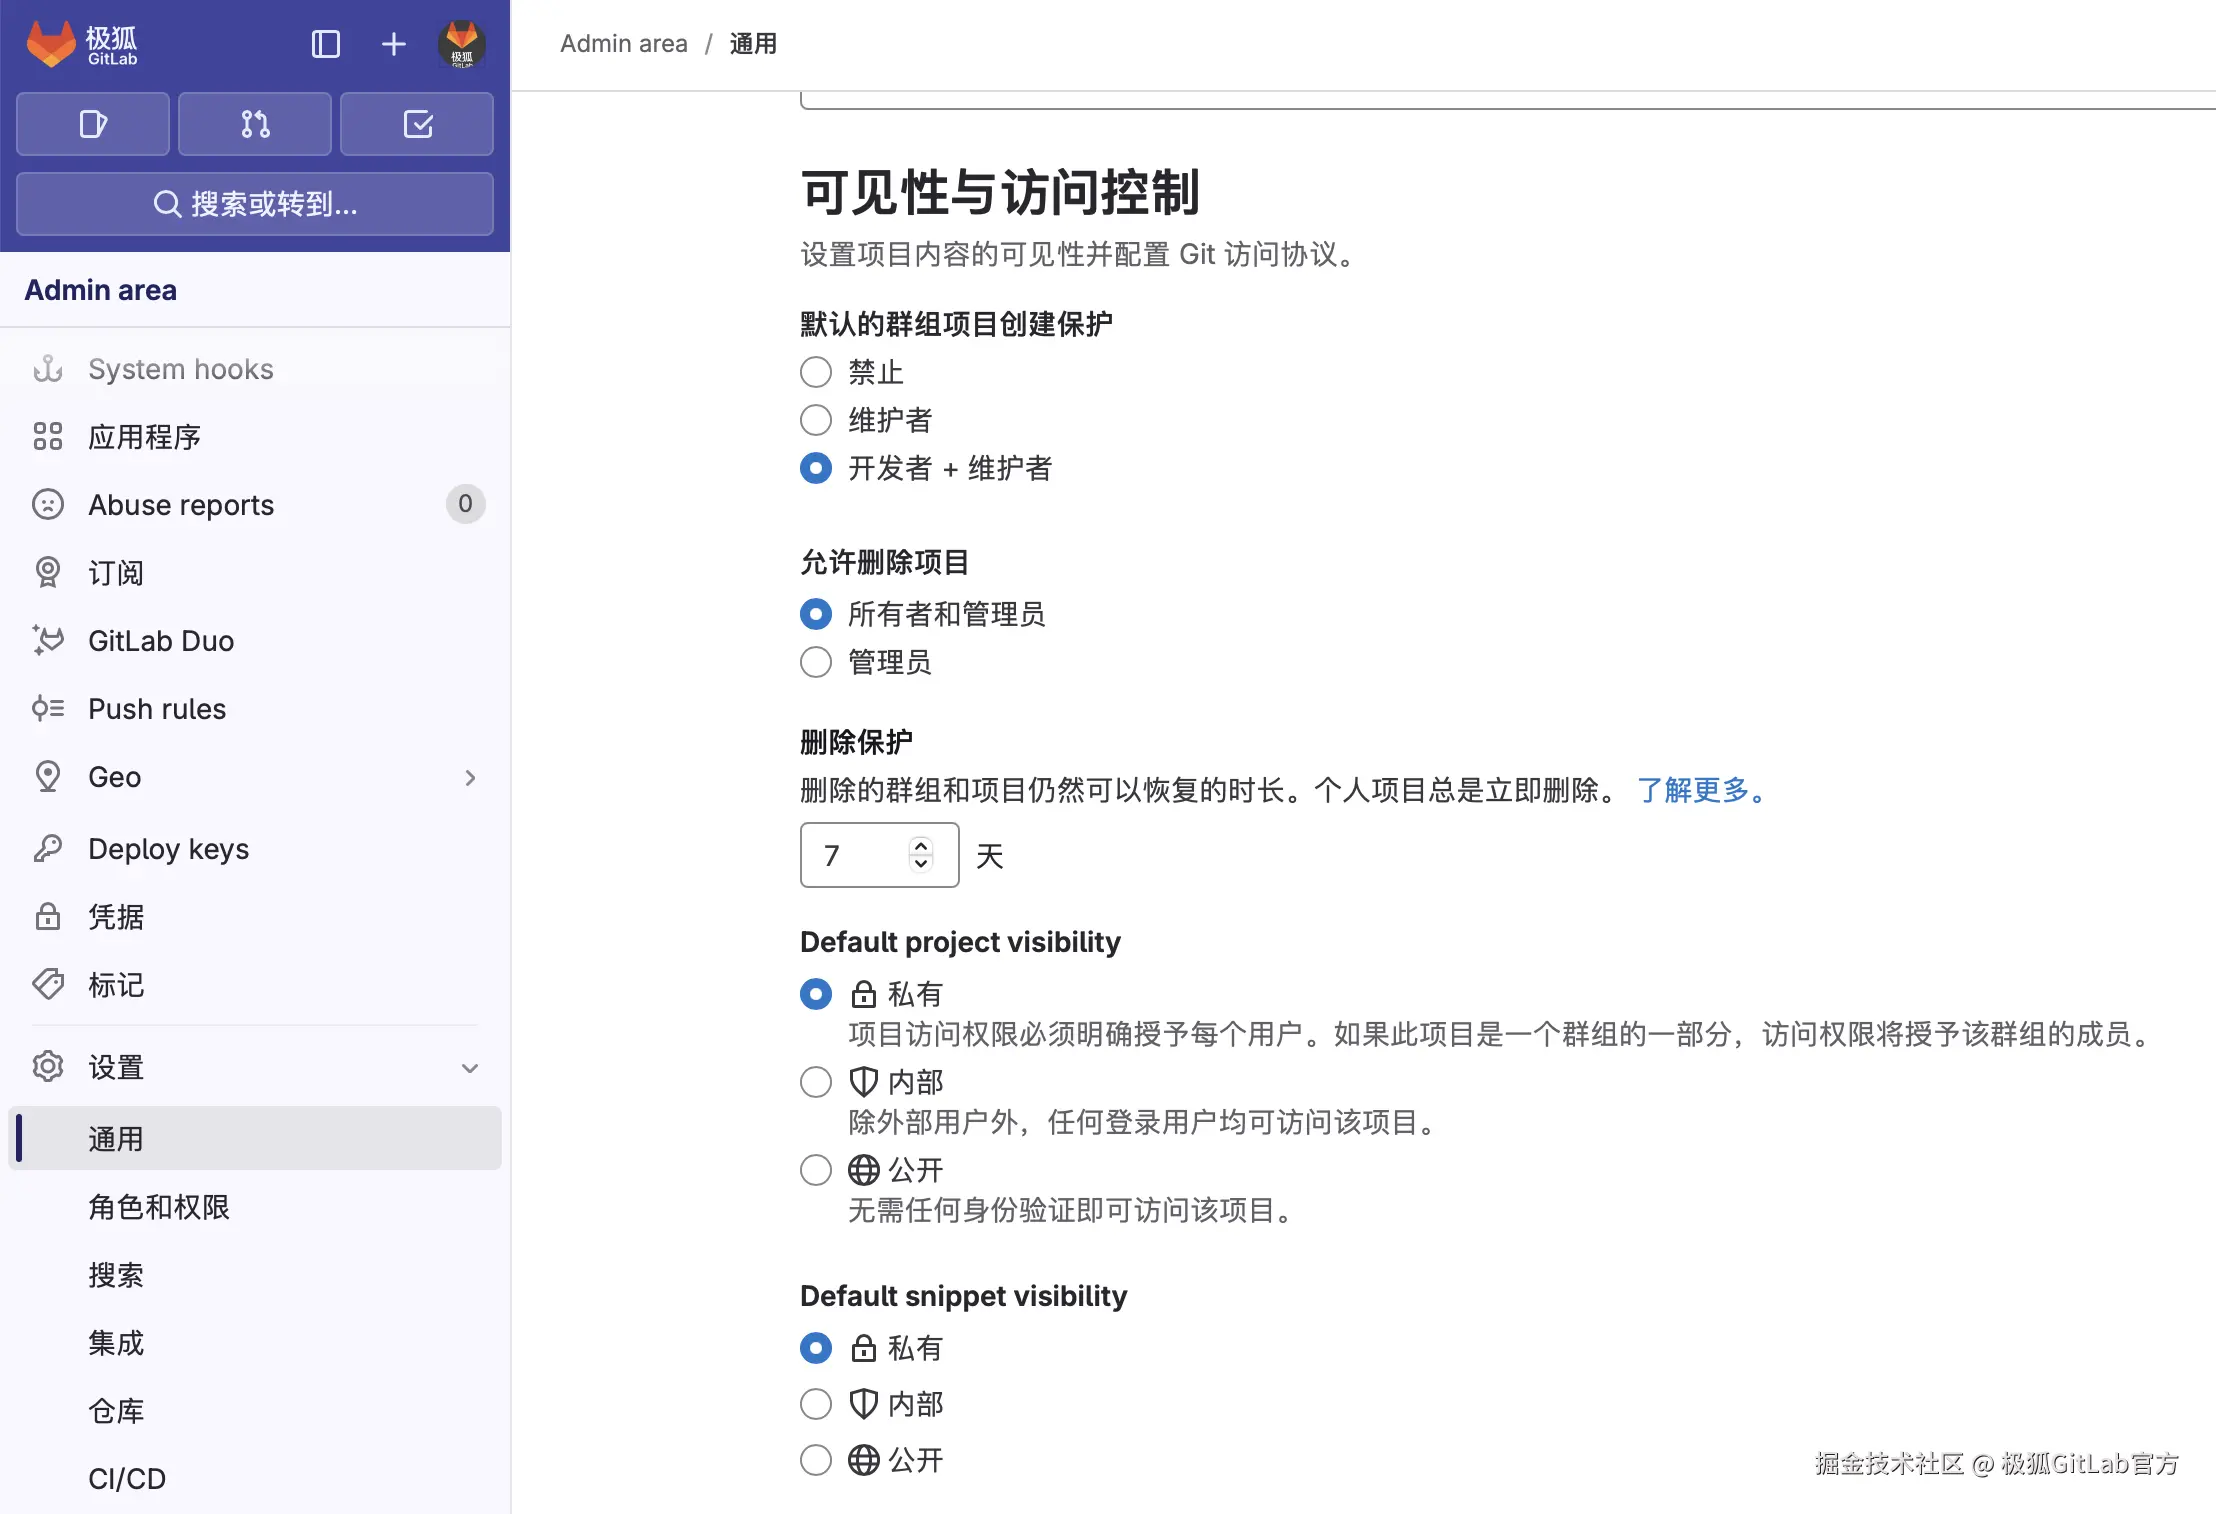Set default project visibility to 公开
The width and height of the screenshot is (2216, 1514).
click(x=816, y=1170)
